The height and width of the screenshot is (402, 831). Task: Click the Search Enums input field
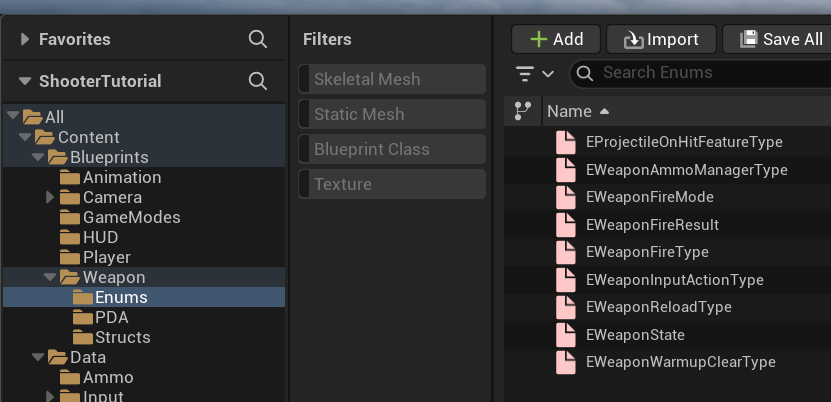[710, 73]
